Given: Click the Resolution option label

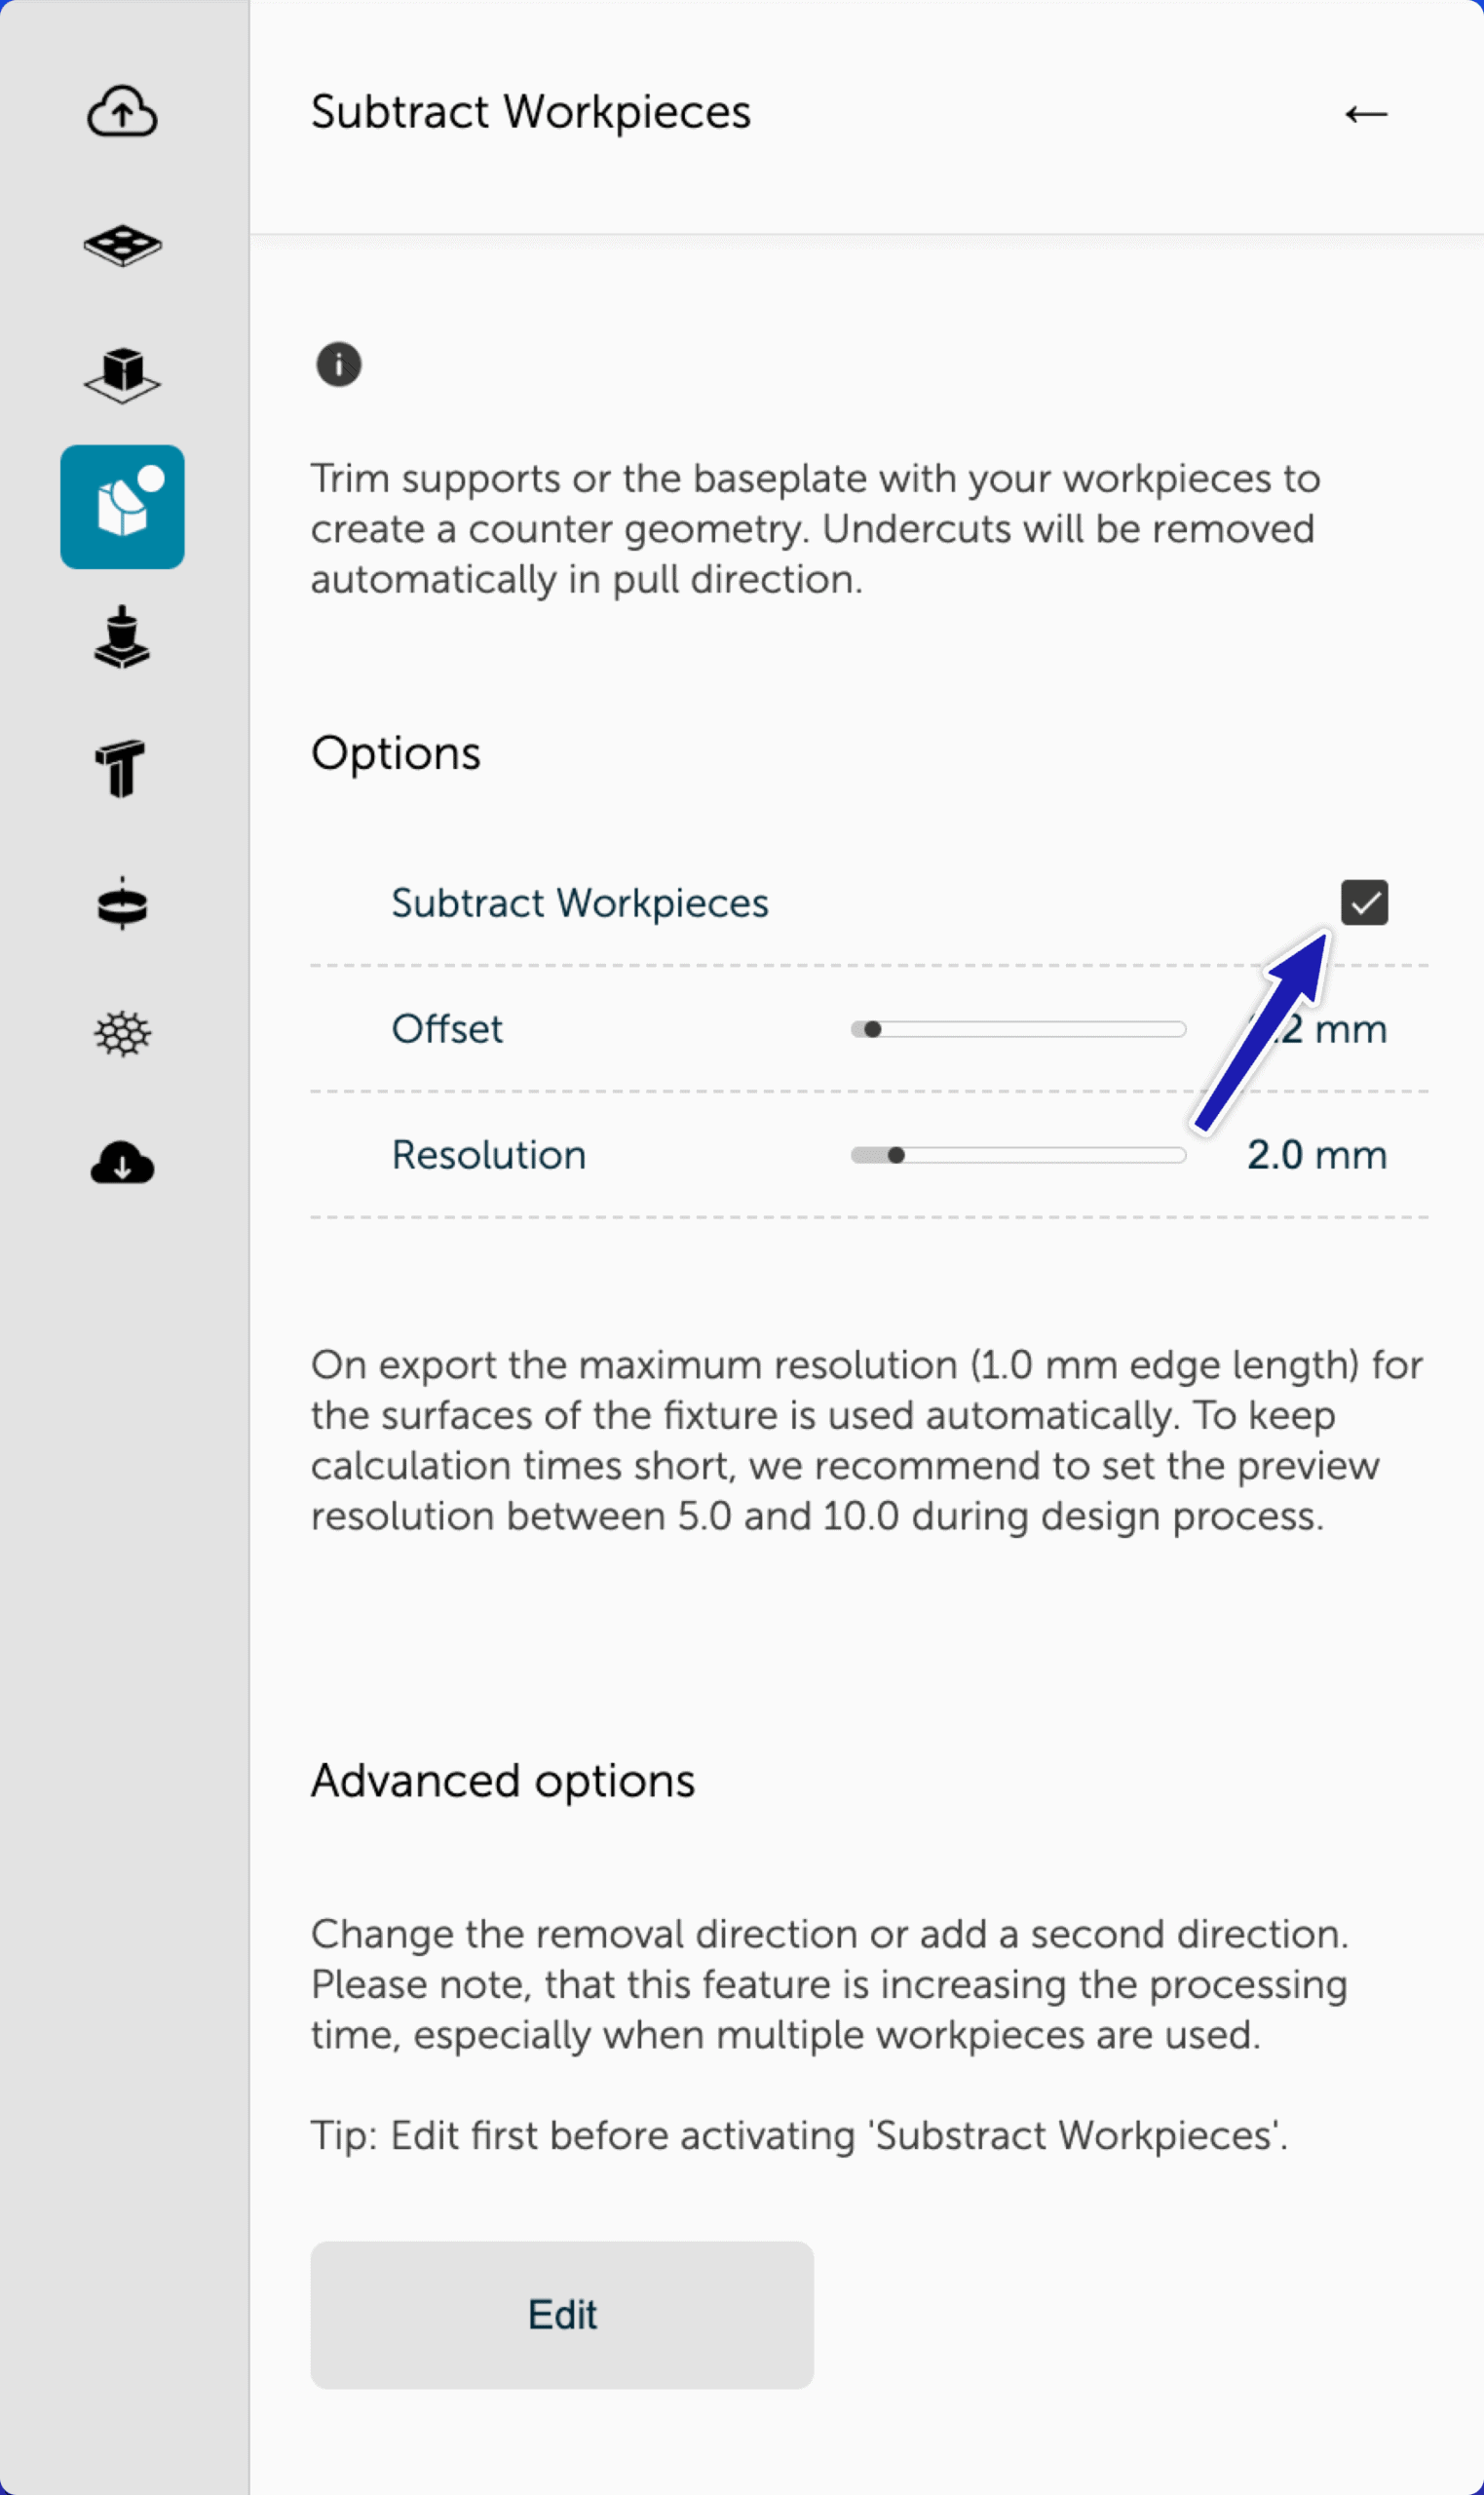Looking at the screenshot, I should coord(488,1155).
